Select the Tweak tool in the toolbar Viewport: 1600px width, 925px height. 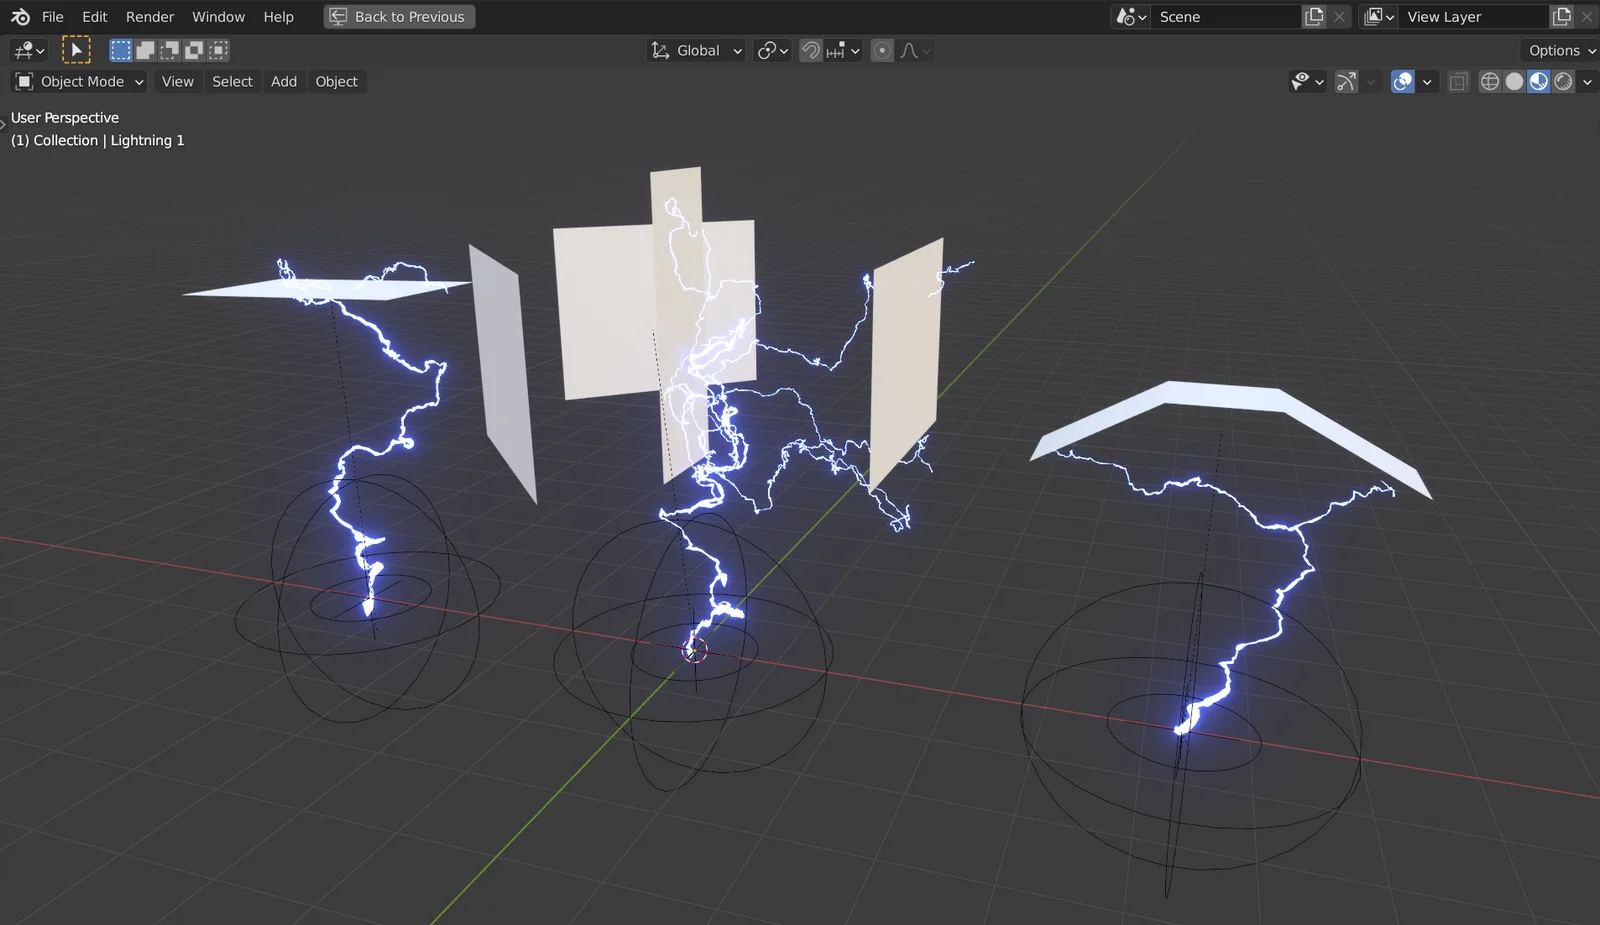(x=77, y=49)
